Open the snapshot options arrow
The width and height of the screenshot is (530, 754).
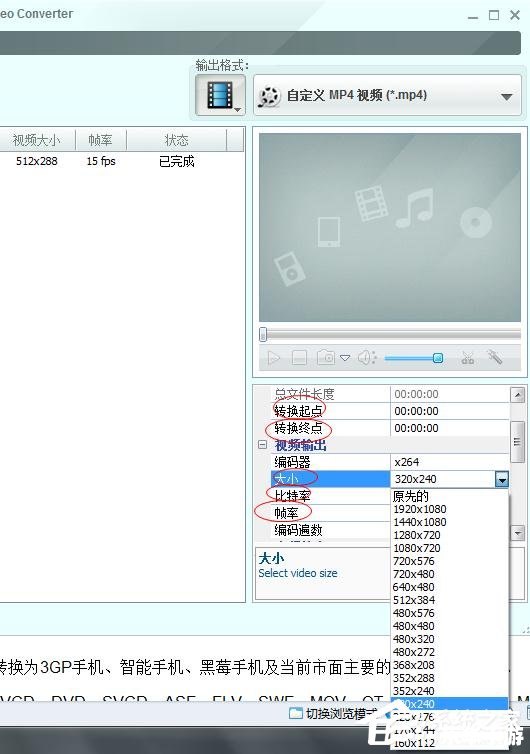point(345,358)
